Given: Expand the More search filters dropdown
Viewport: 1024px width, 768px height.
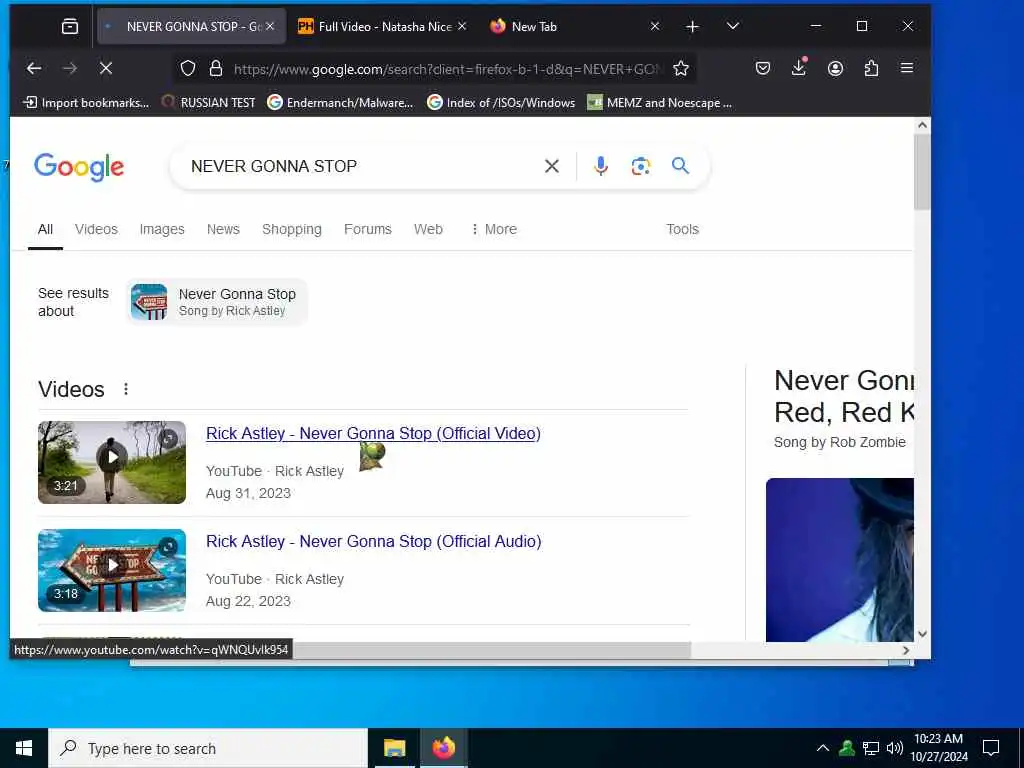Looking at the screenshot, I should coord(494,229).
